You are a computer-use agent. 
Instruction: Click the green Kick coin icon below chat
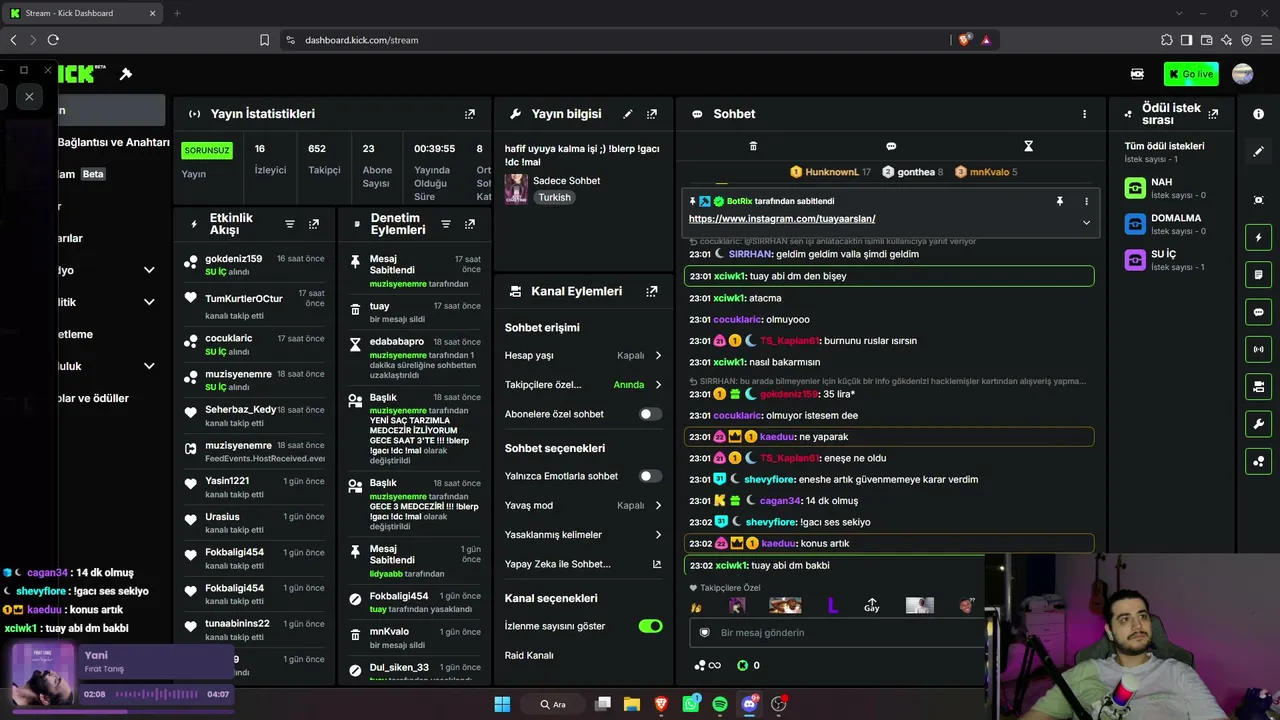point(742,665)
